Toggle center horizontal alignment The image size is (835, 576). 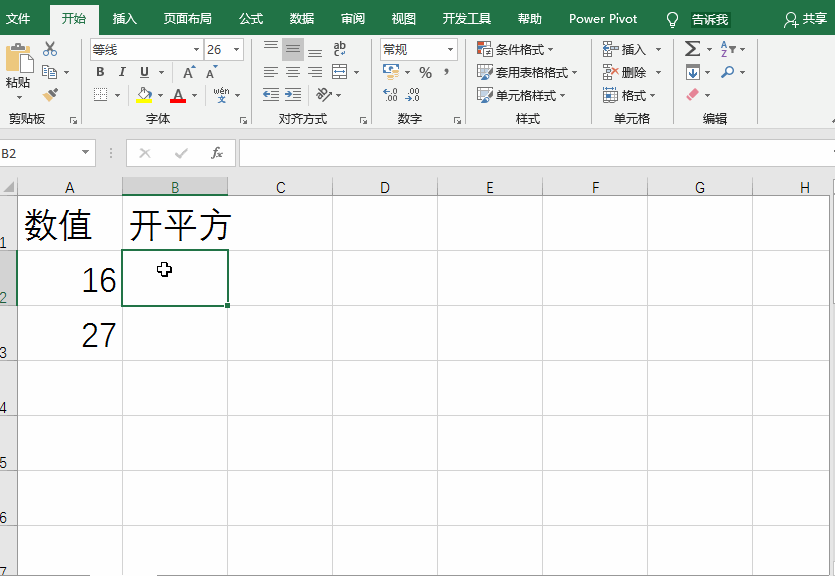coord(293,72)
